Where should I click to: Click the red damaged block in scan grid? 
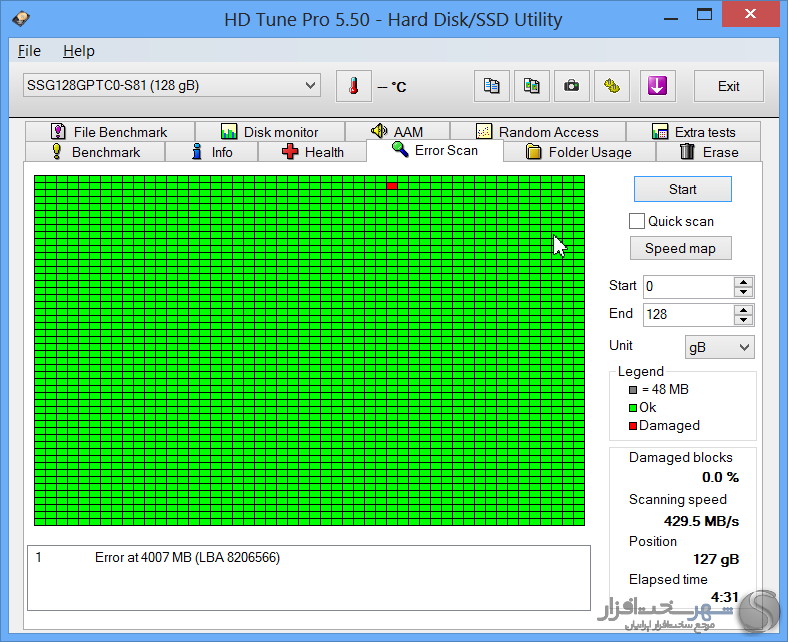(x=392, y=186)
